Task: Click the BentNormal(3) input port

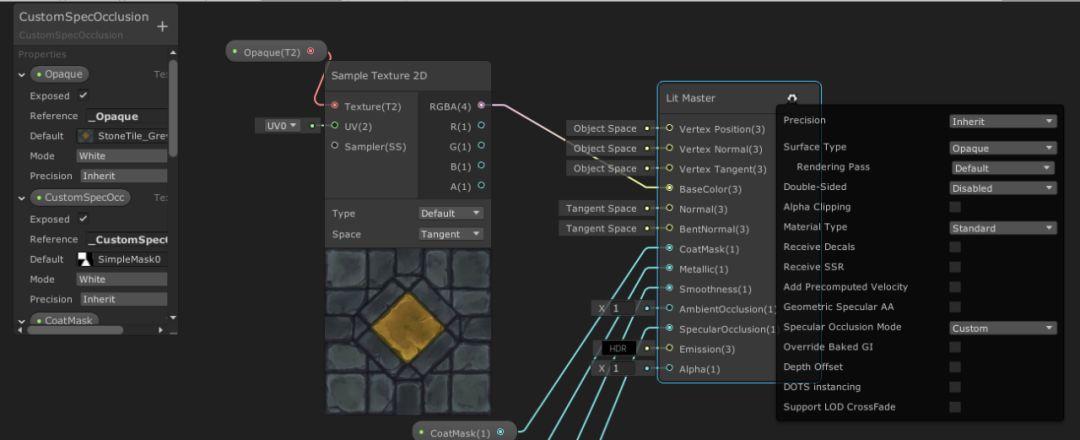Action: click(669, 228)
